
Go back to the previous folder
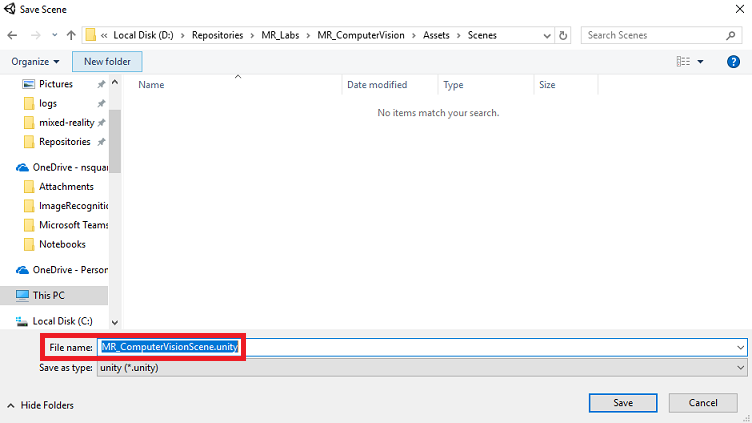(12, 35)
